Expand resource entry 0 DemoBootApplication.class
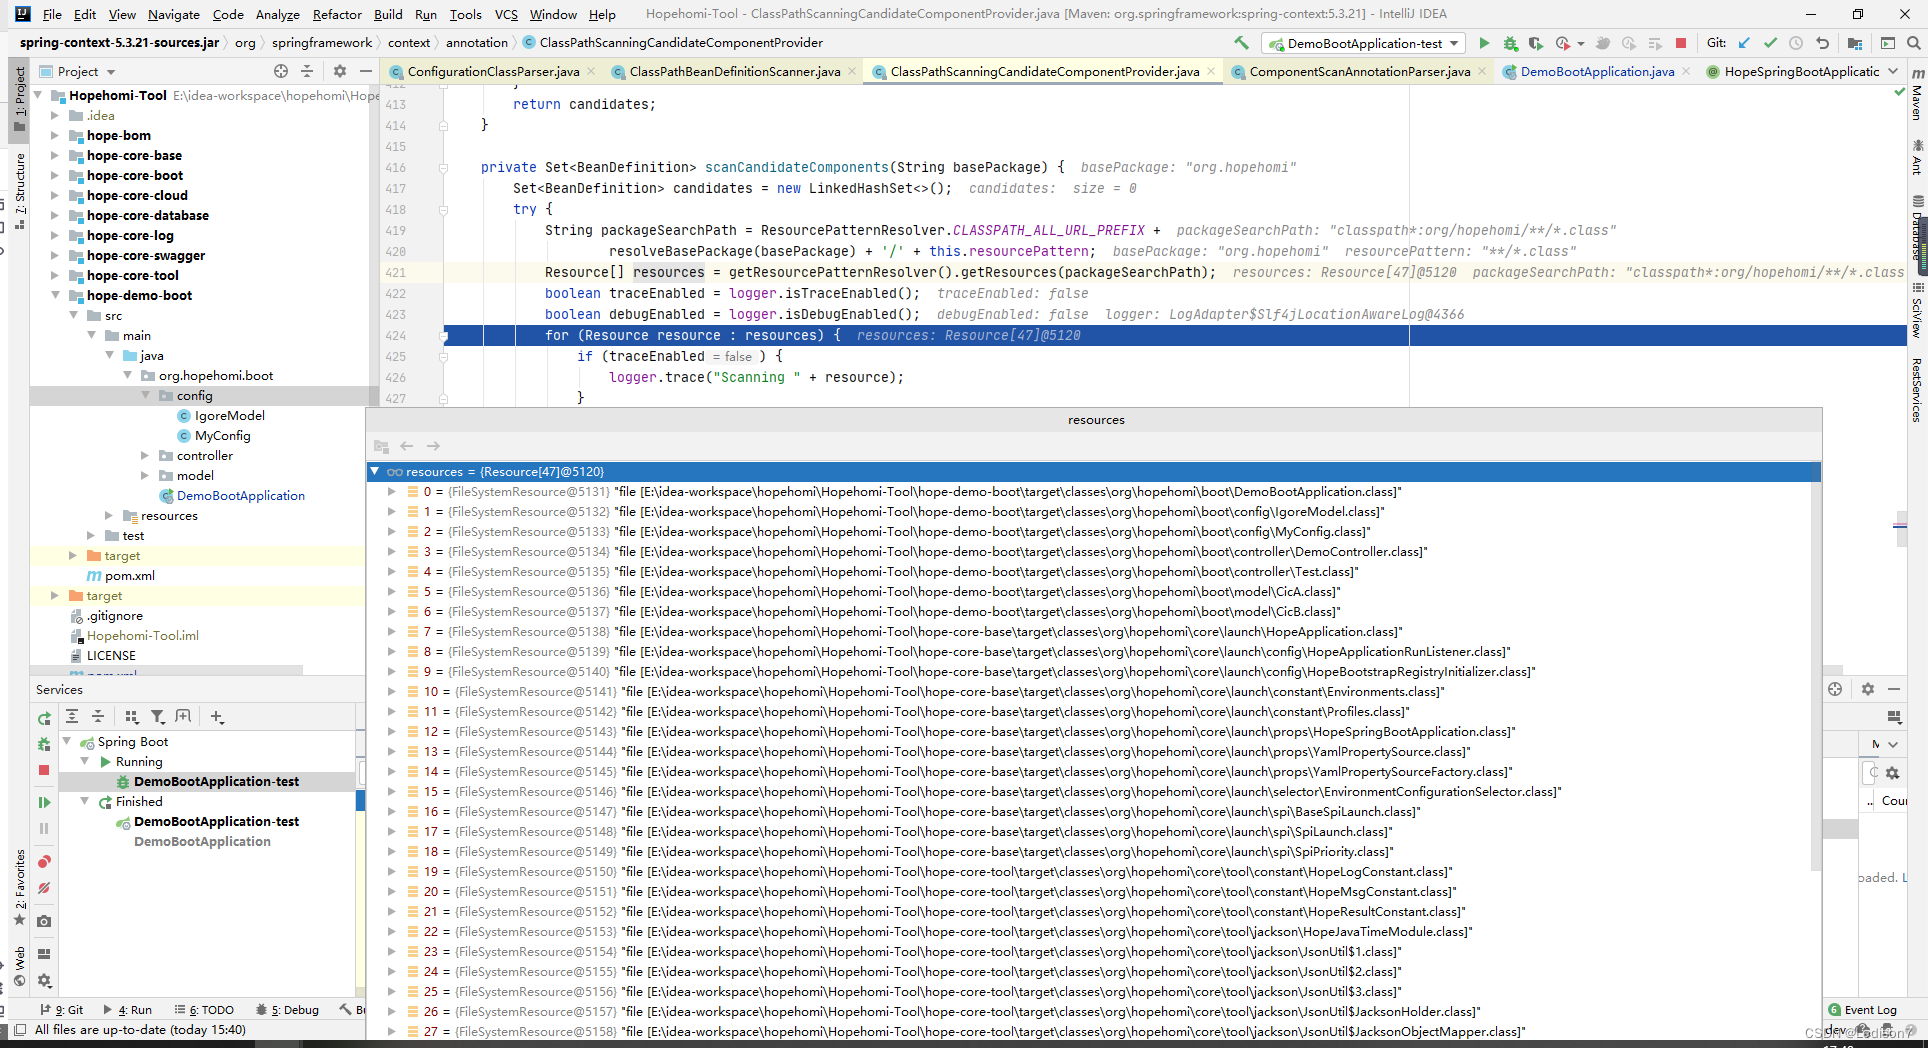Screen dimensions: 1928x1048 click(391, 492)
